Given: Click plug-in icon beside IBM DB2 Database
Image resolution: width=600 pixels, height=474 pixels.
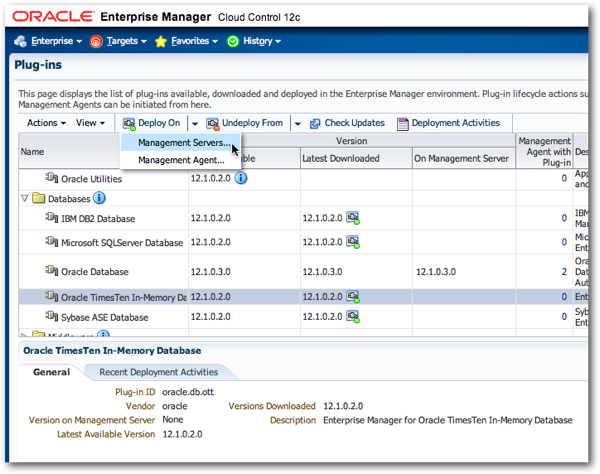Looking at the screenshot, I should (x=52, y=217).
